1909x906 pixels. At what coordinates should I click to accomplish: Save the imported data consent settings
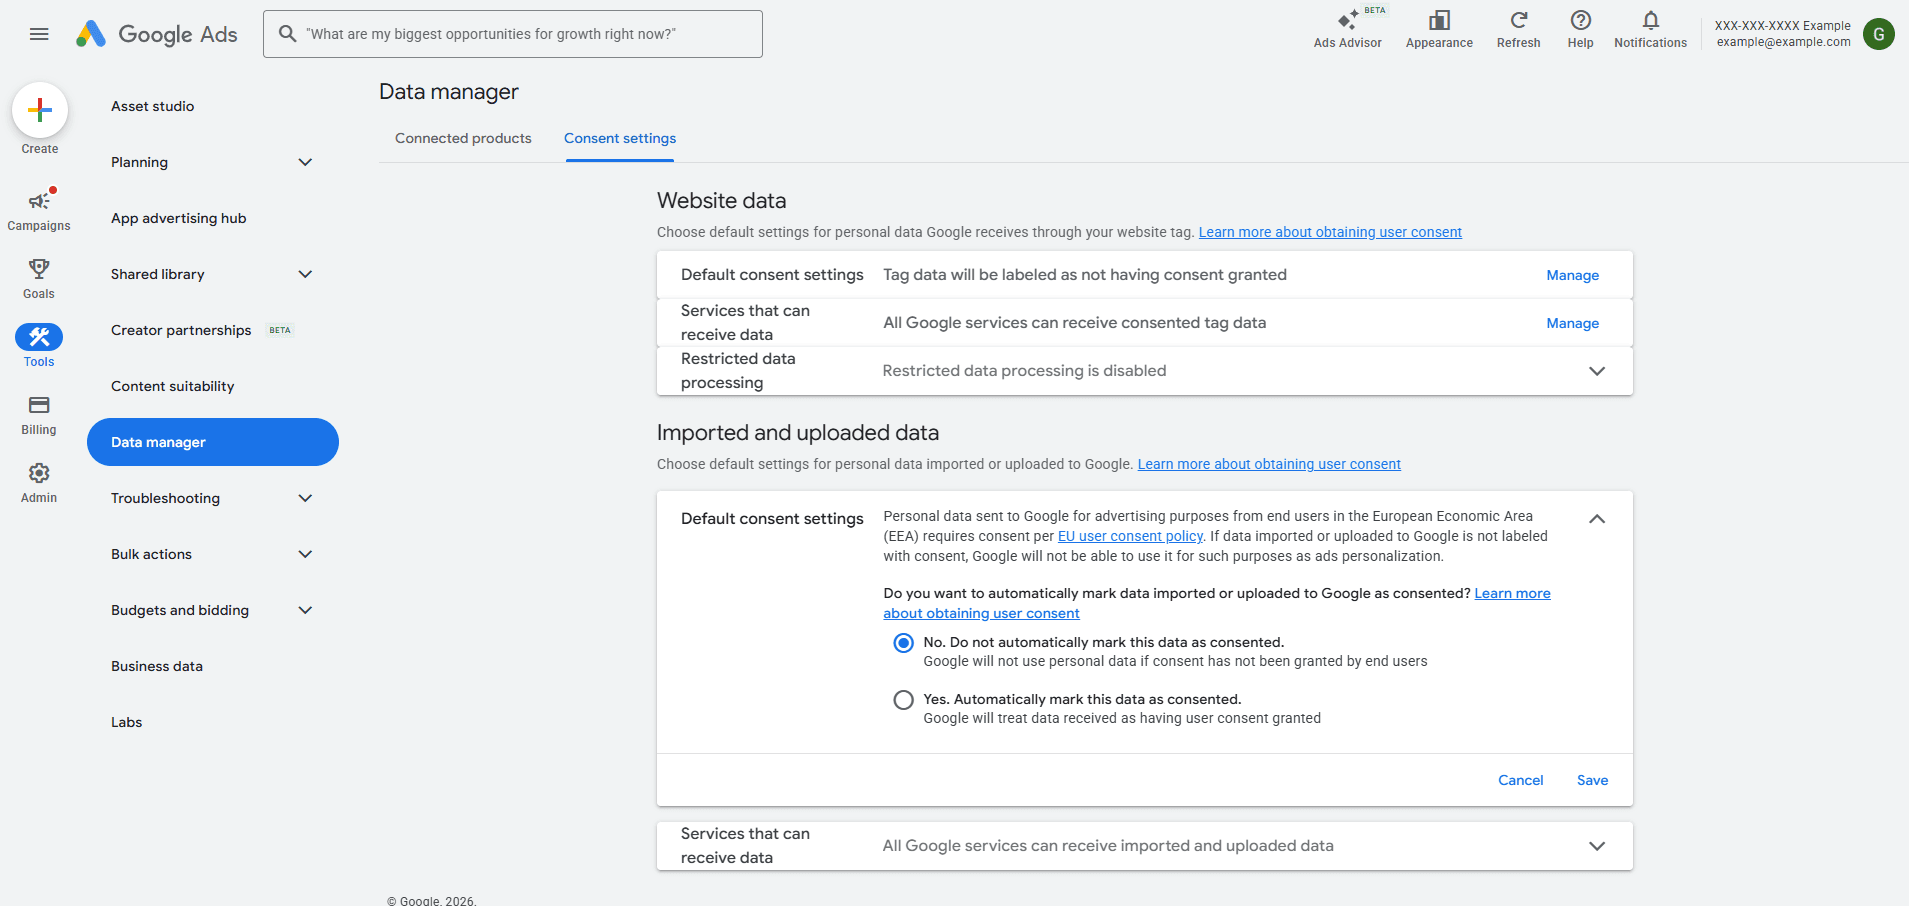[1591, 780]
